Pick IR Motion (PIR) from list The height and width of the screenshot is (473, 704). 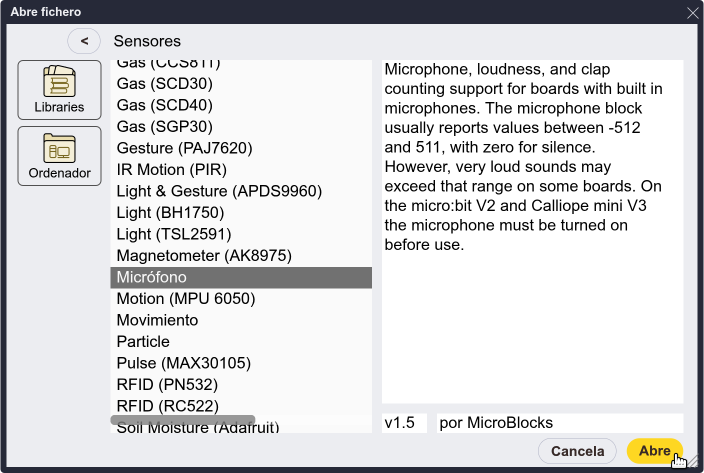click(241, 170)
